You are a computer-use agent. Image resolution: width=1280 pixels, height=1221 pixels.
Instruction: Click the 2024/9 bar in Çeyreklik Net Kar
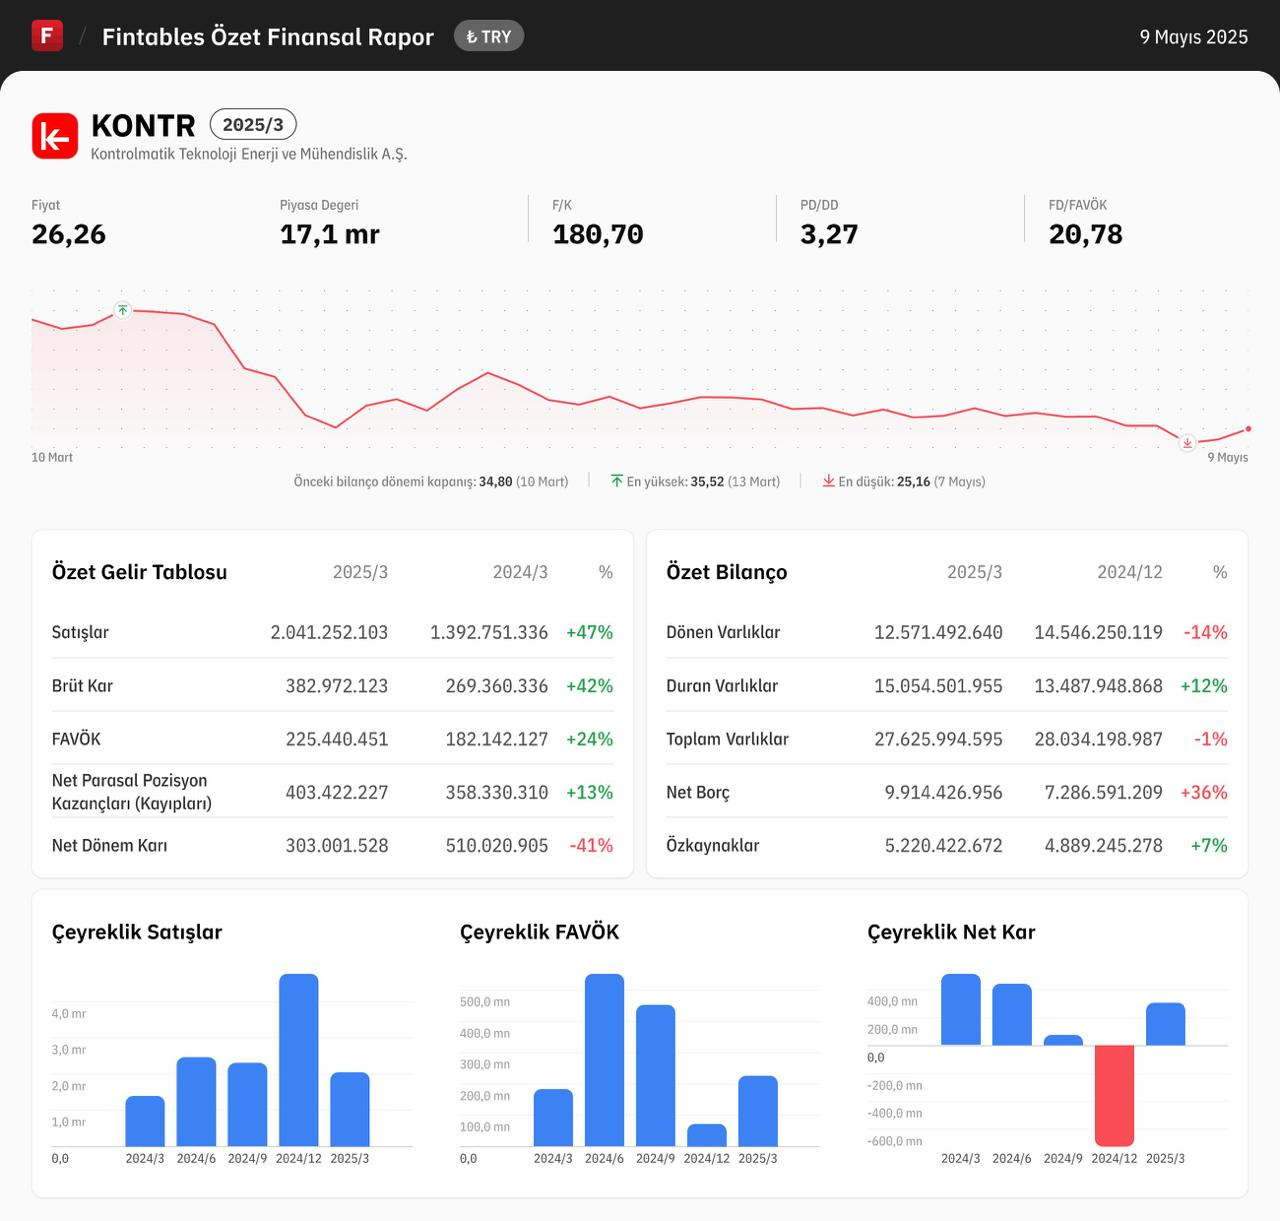click(x=1063, y=1040)
